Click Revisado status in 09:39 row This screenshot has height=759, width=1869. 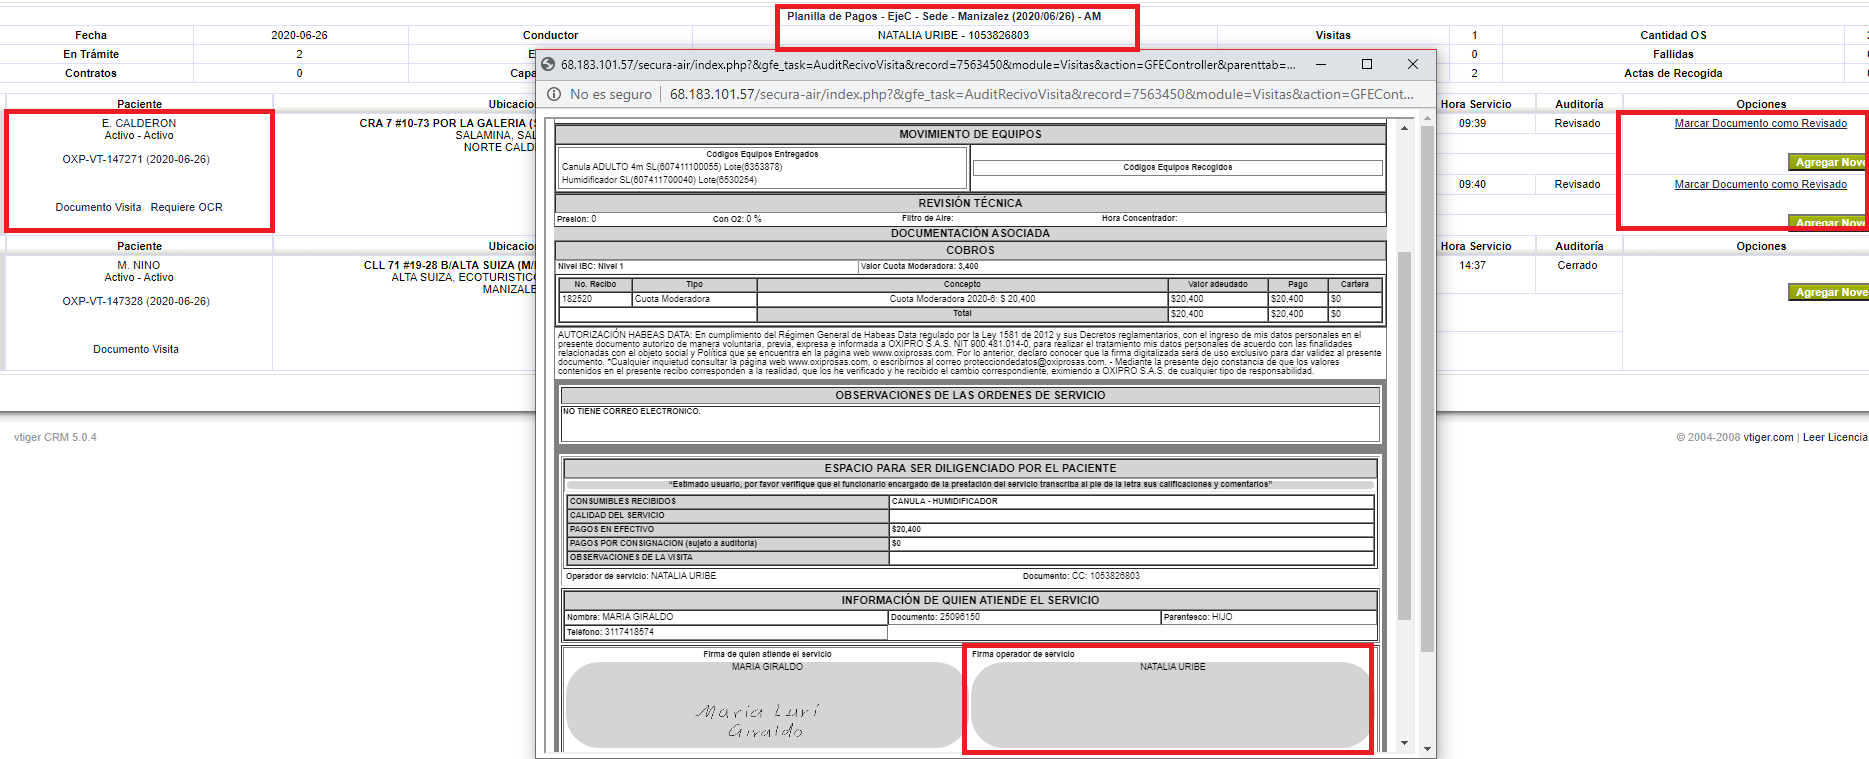1577,123
